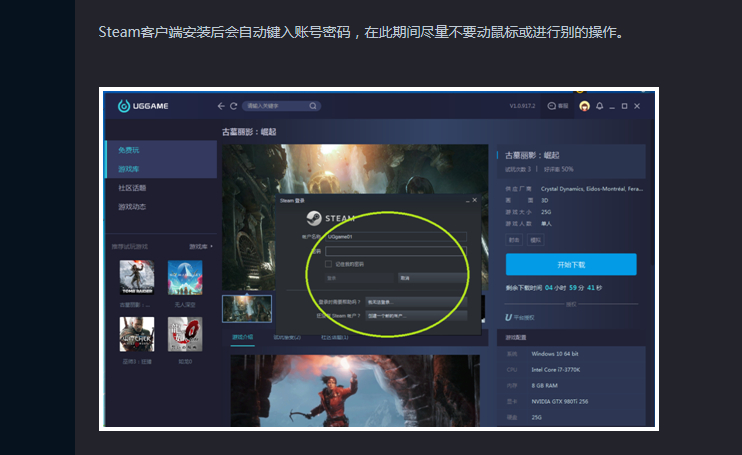The width and height of the screenshot is (742, 455).
Task: Click the Lara Croft flare screenshot image
Action: click(355, 390)
